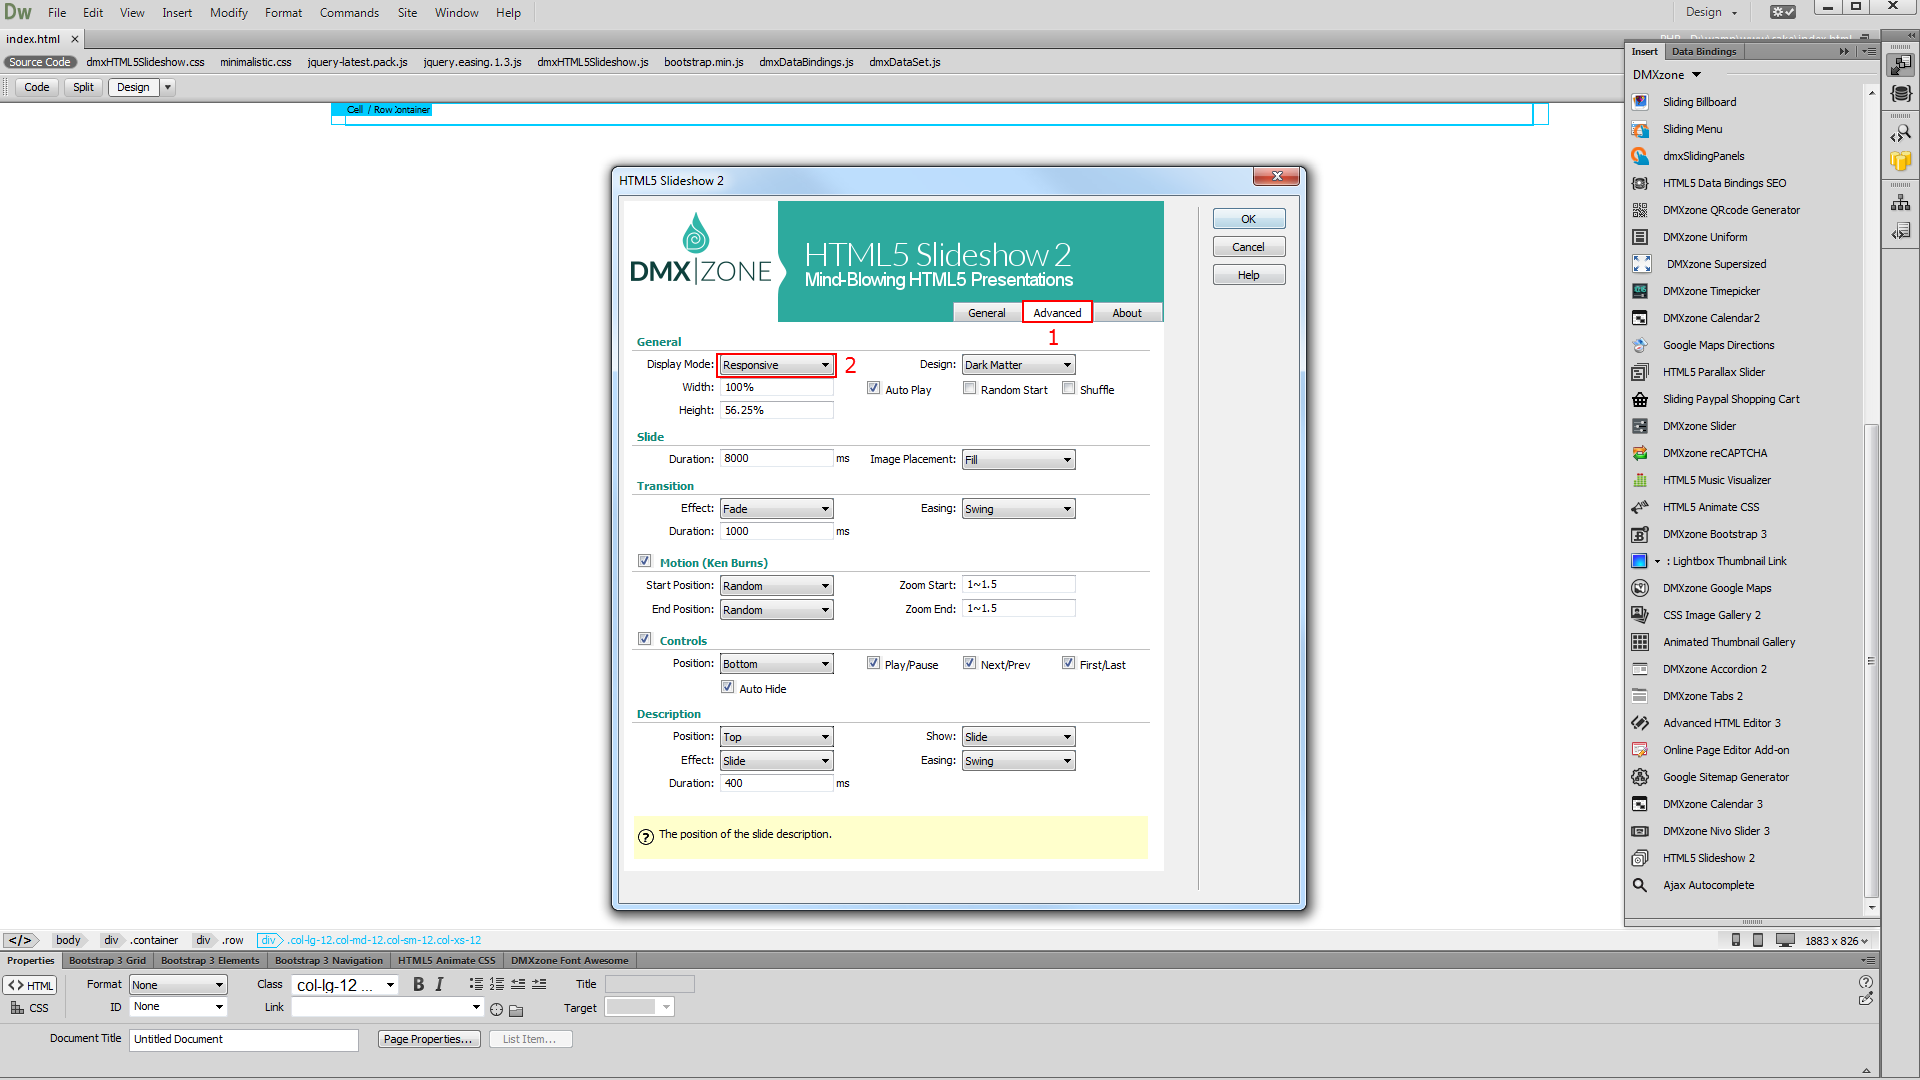The image size is (1920, 1080).
Task: Click the browse folder icon beside Link
Action: (x=516, y=1010)
